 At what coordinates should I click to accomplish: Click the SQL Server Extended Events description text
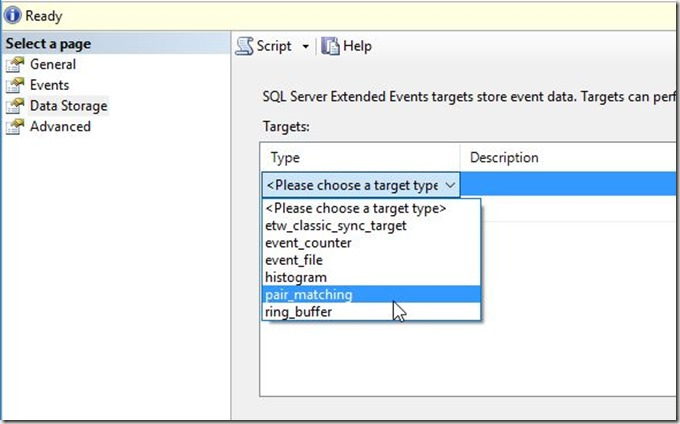pyautogui.click(x=469, y=96)
